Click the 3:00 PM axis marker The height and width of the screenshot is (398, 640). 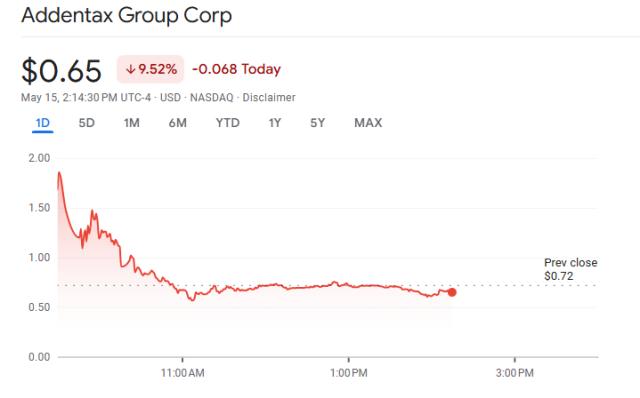tap(515, 373)
